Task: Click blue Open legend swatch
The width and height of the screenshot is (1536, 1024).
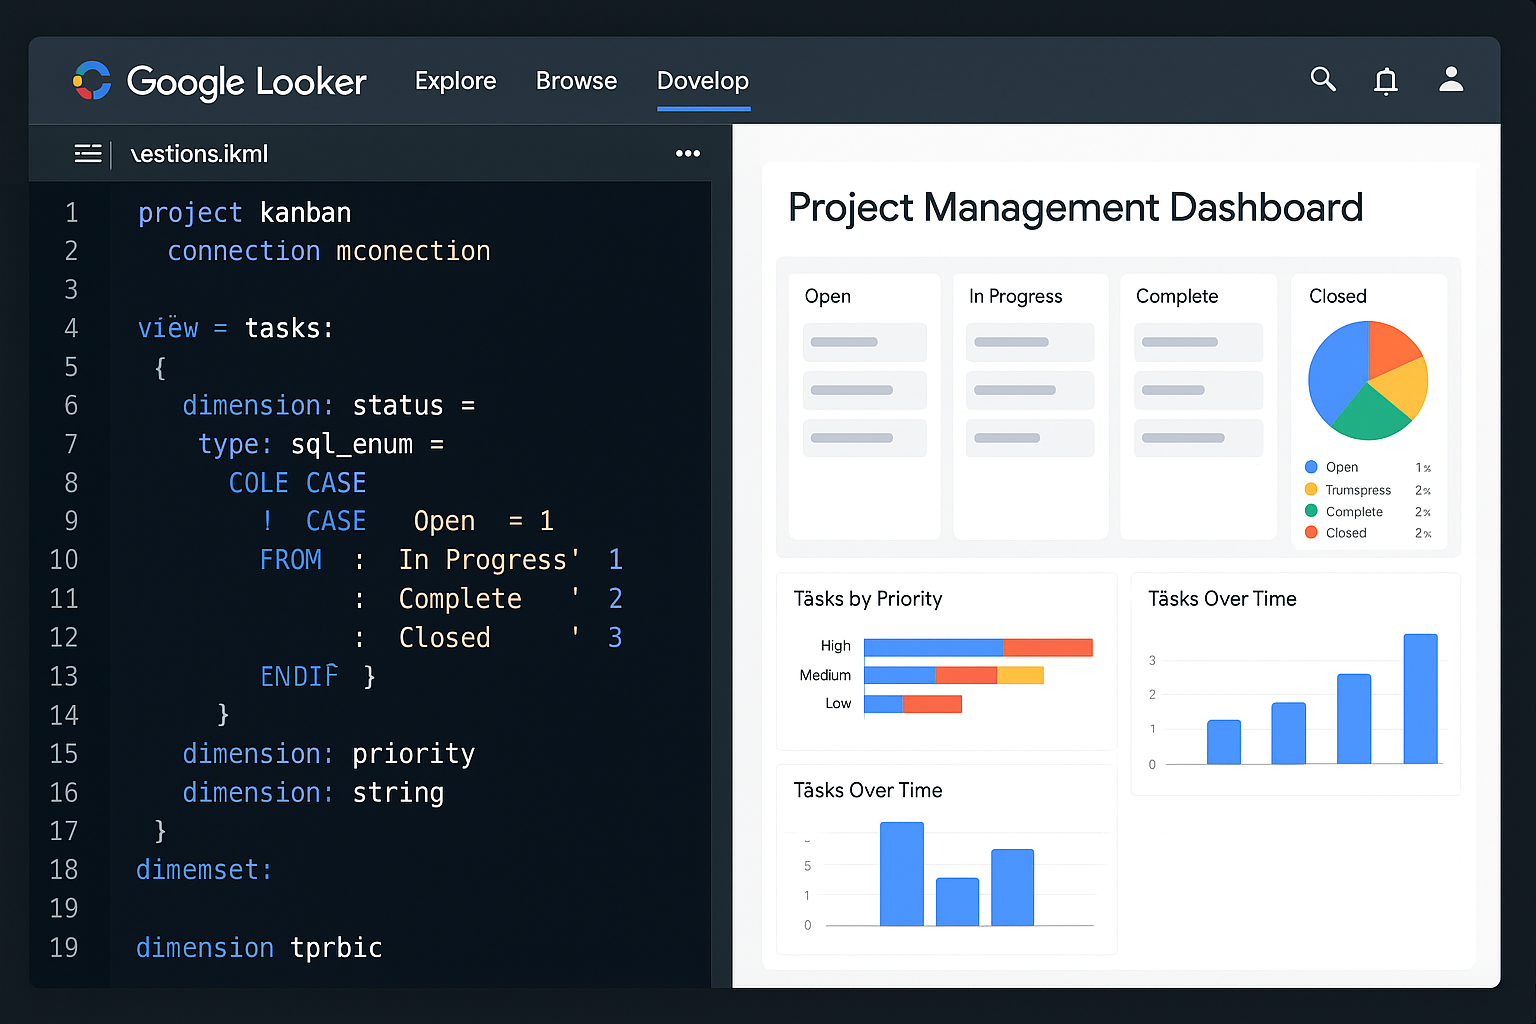Action: pyautogui.click(x=1311, y=467)
